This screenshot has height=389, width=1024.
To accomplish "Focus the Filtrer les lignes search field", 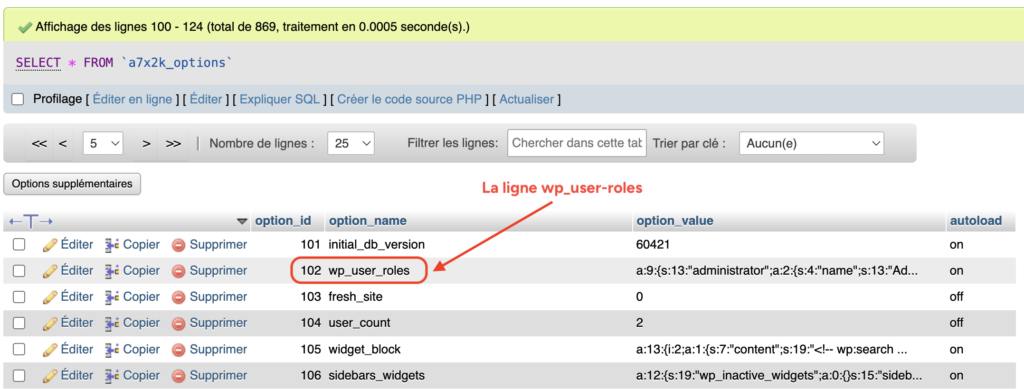I will (x=577, y=143).
